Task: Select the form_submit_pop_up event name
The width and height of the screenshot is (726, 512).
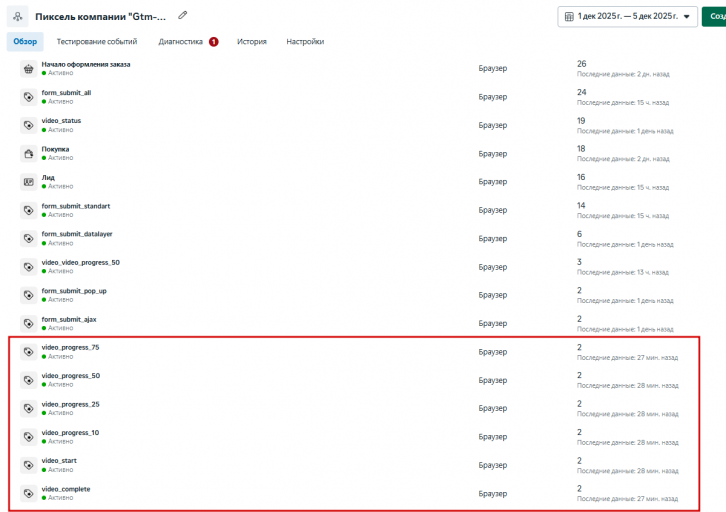Action: pyautogui.click(x=74, y=291)
